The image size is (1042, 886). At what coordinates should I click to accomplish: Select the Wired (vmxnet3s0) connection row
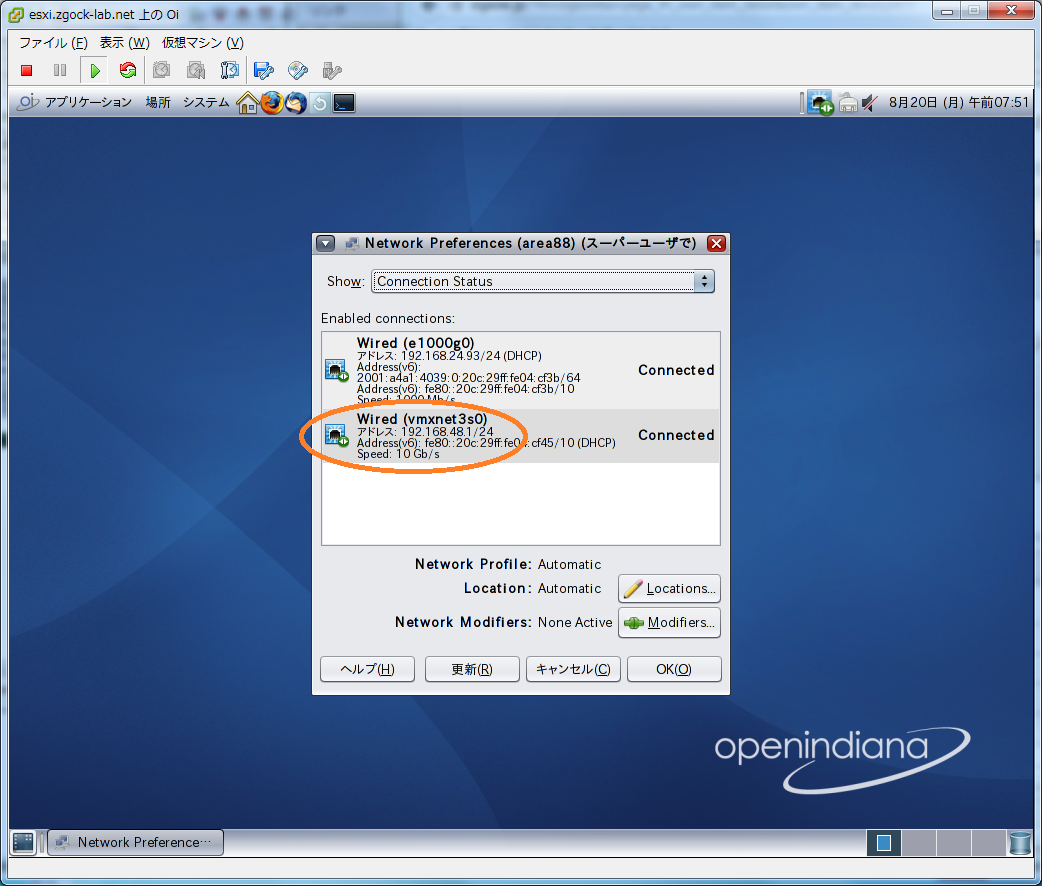click(520, 435)
